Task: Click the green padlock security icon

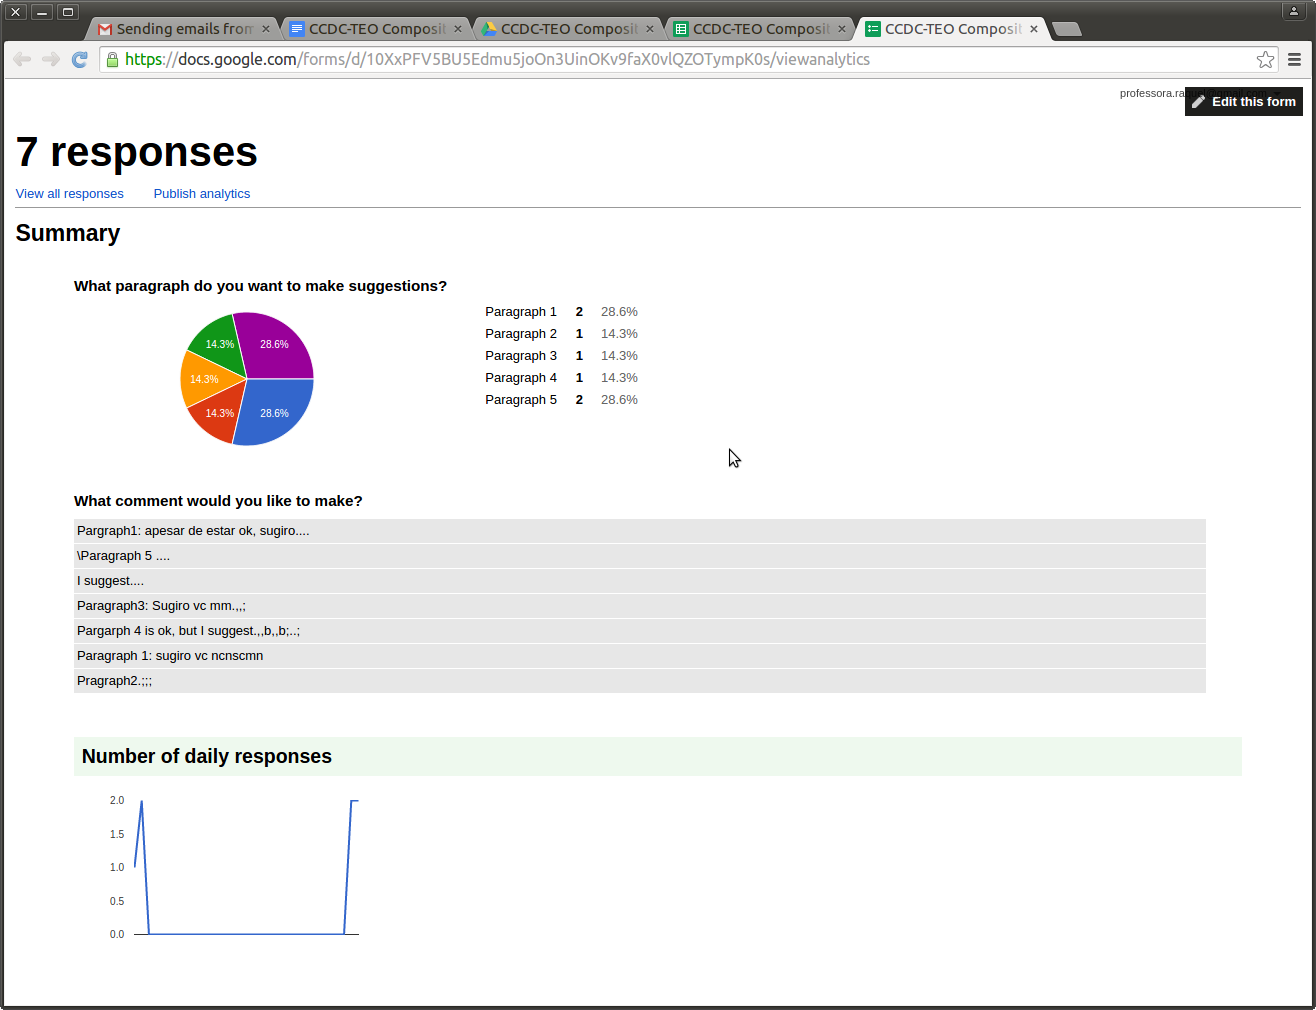Action: pyautogui.click(x=112, y=60)
